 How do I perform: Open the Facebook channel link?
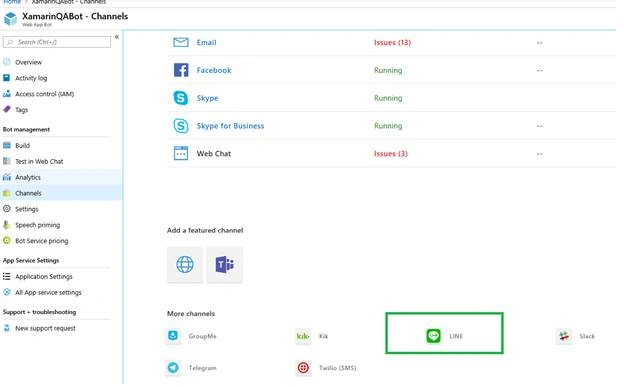click(214, 70)
